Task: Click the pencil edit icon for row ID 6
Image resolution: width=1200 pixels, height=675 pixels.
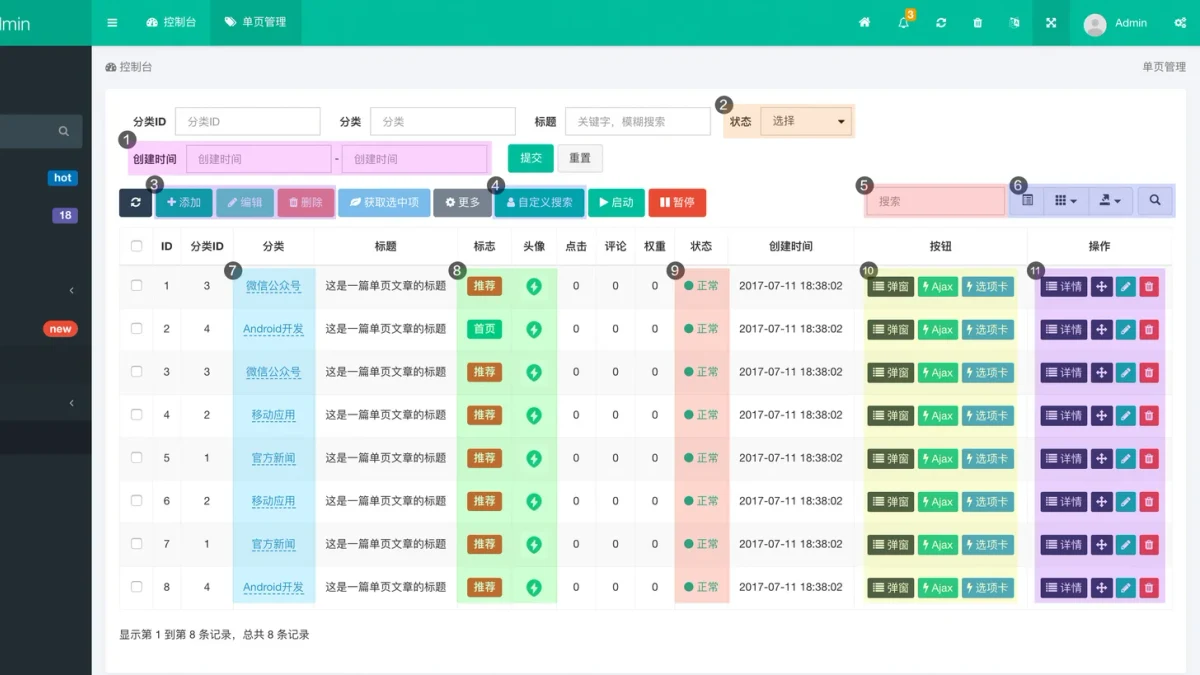Action: pos(1125,502)
